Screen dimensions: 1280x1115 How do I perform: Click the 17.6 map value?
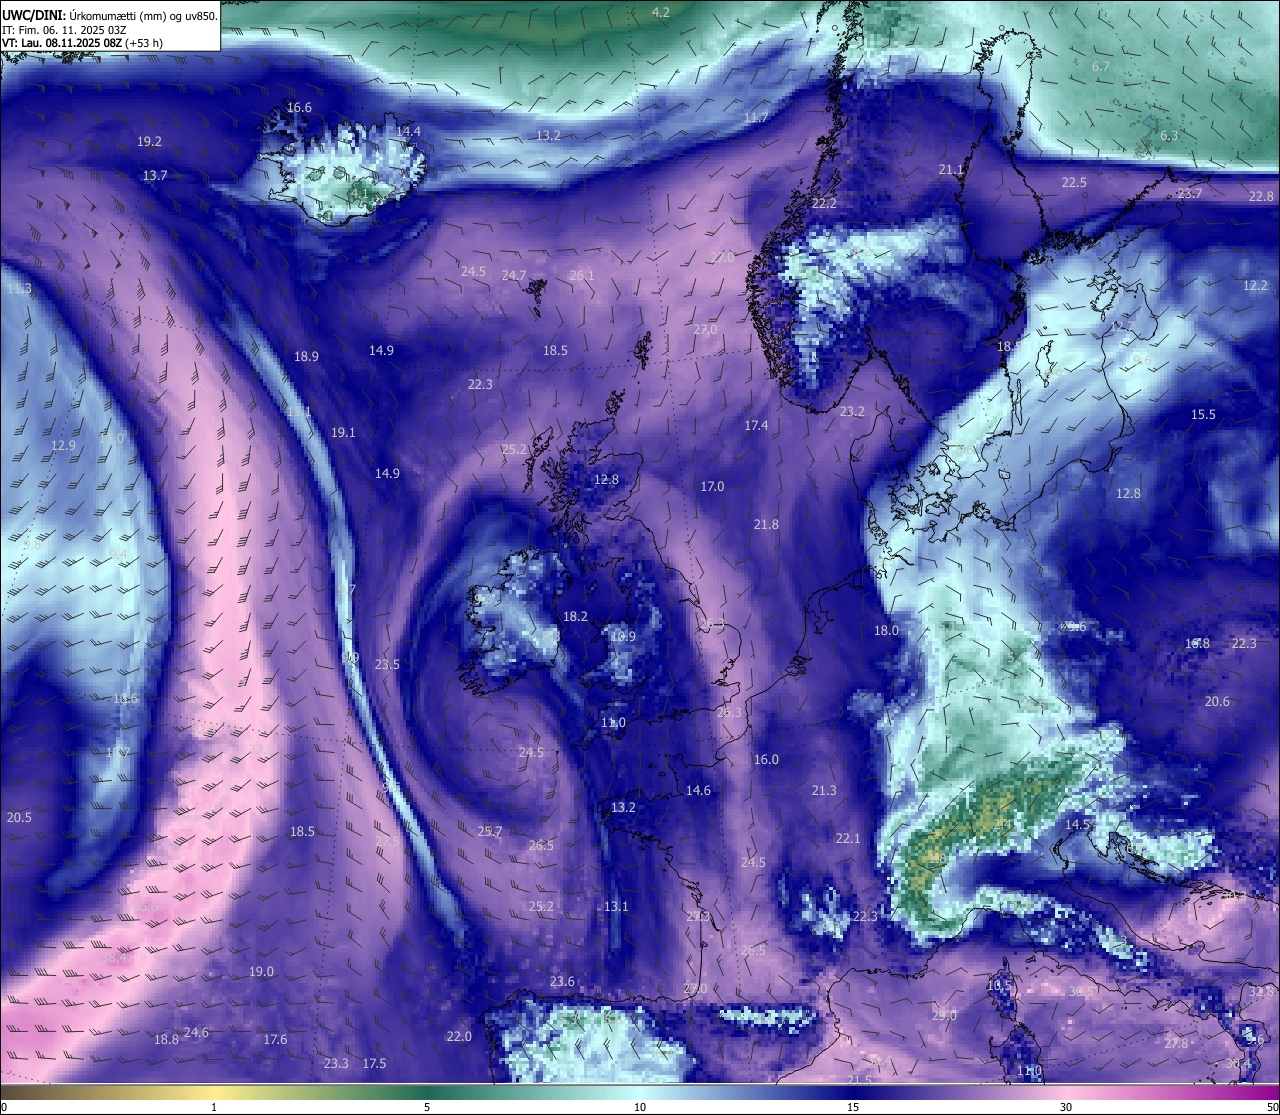275,1039
